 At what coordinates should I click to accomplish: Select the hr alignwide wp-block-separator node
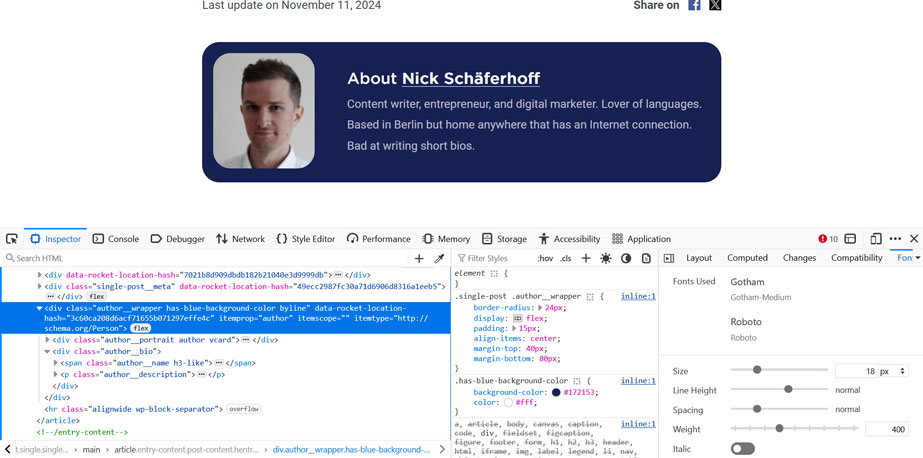[x=134, y=409]
